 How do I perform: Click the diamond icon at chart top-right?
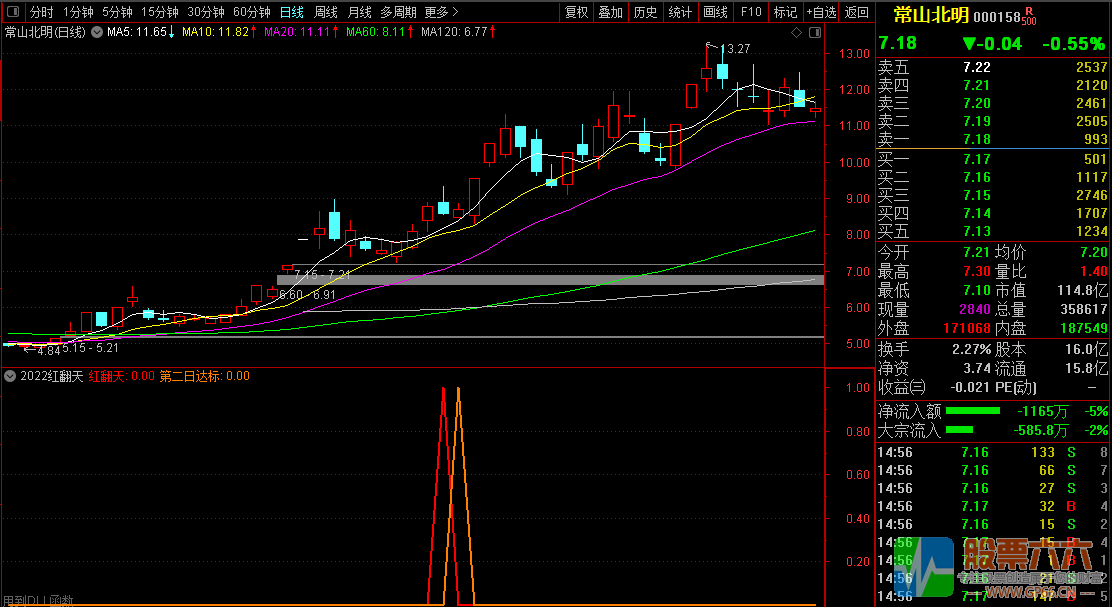pos(796,33)
